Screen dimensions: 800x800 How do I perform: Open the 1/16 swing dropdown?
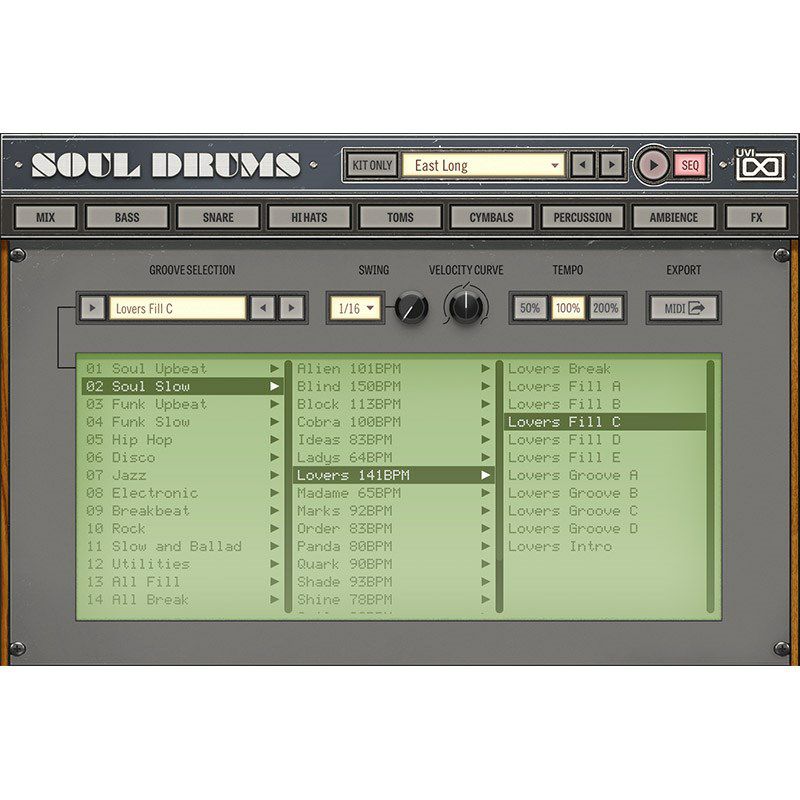tap(356, 308)
